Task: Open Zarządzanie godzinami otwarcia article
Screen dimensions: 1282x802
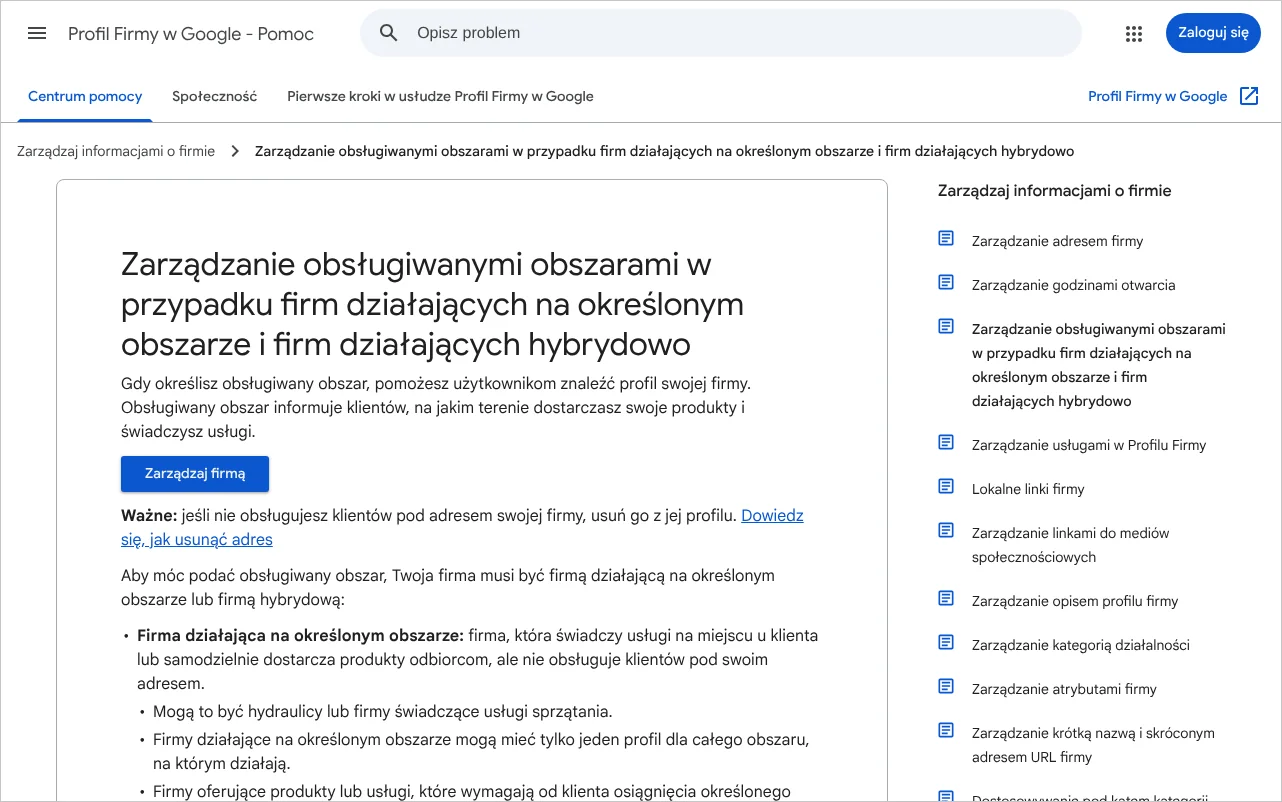Action: click(x=1073, y=285)
